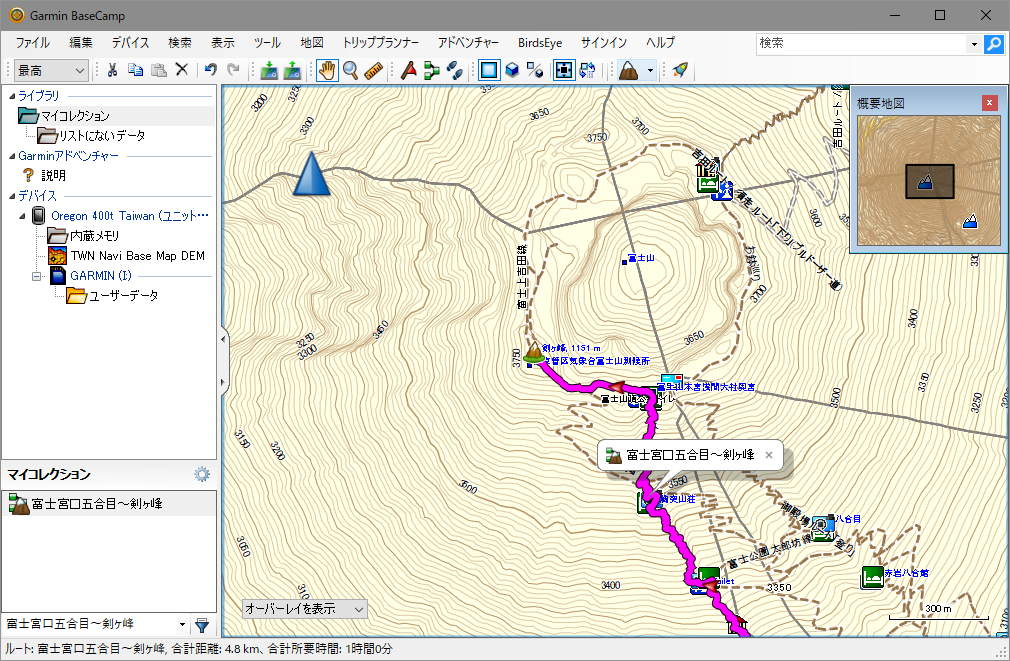Open the 表示 menu
This screenshot has width=1010, height=661.
[223, 43]
